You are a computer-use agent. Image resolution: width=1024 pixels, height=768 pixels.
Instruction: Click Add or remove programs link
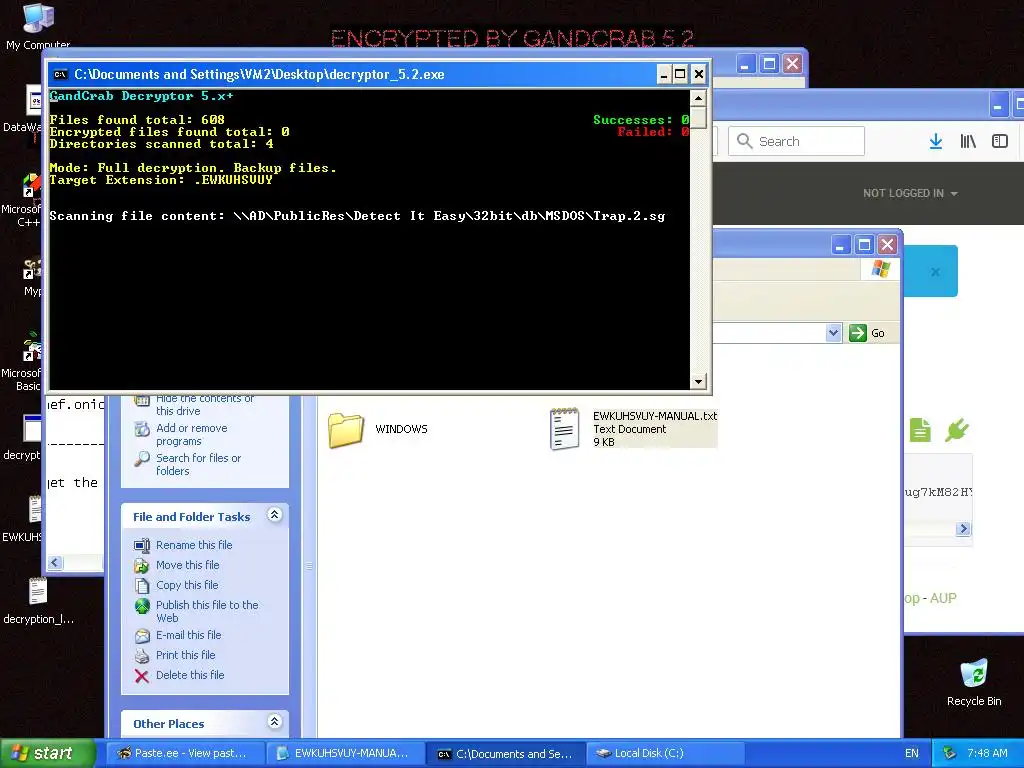191,435
